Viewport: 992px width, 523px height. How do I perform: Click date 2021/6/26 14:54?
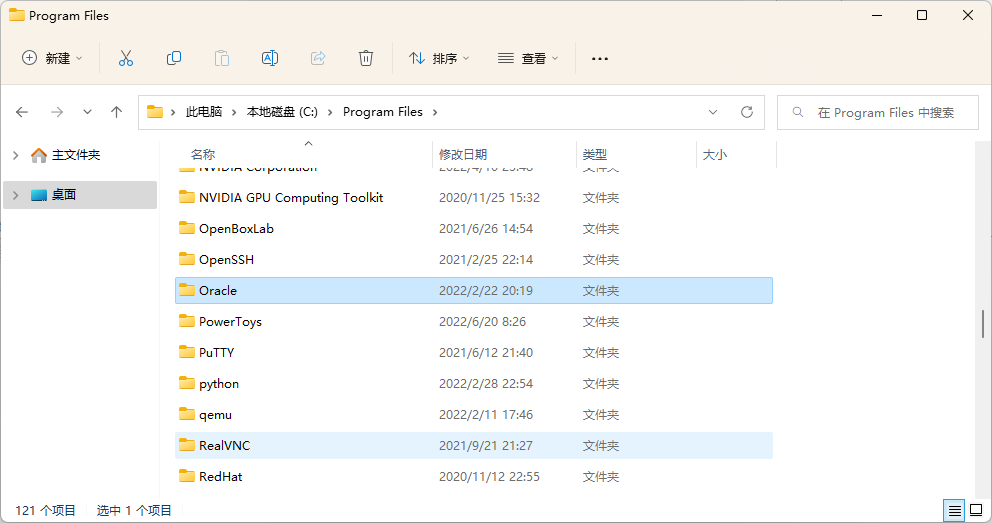pyautogui.click(x=486, y=228)
